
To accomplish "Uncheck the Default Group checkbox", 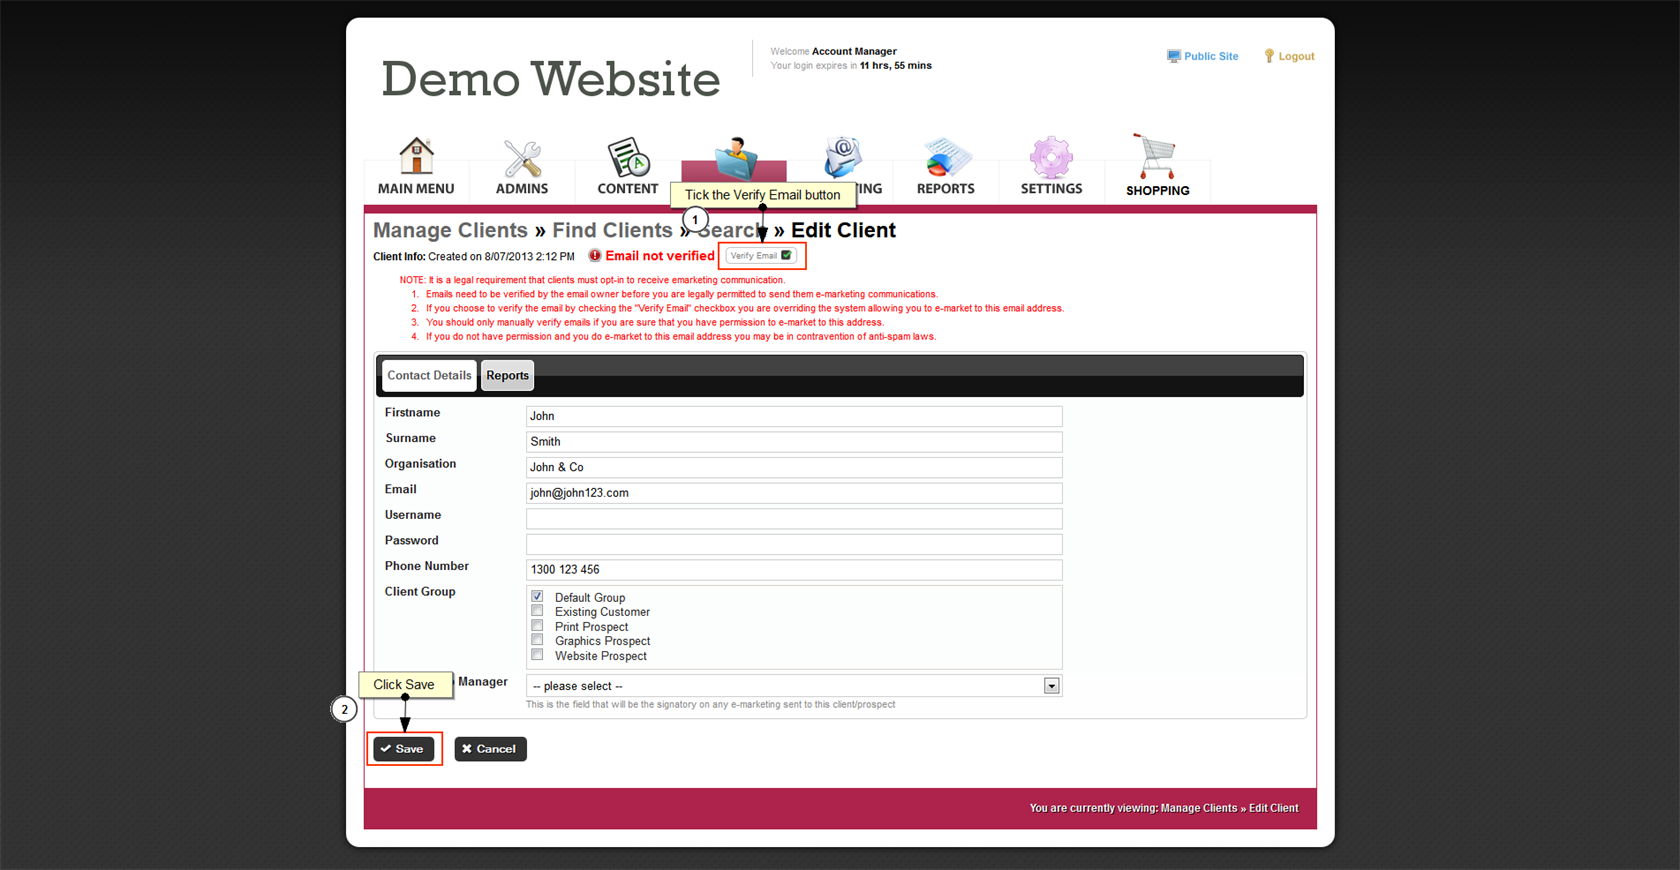I will 538,597.
